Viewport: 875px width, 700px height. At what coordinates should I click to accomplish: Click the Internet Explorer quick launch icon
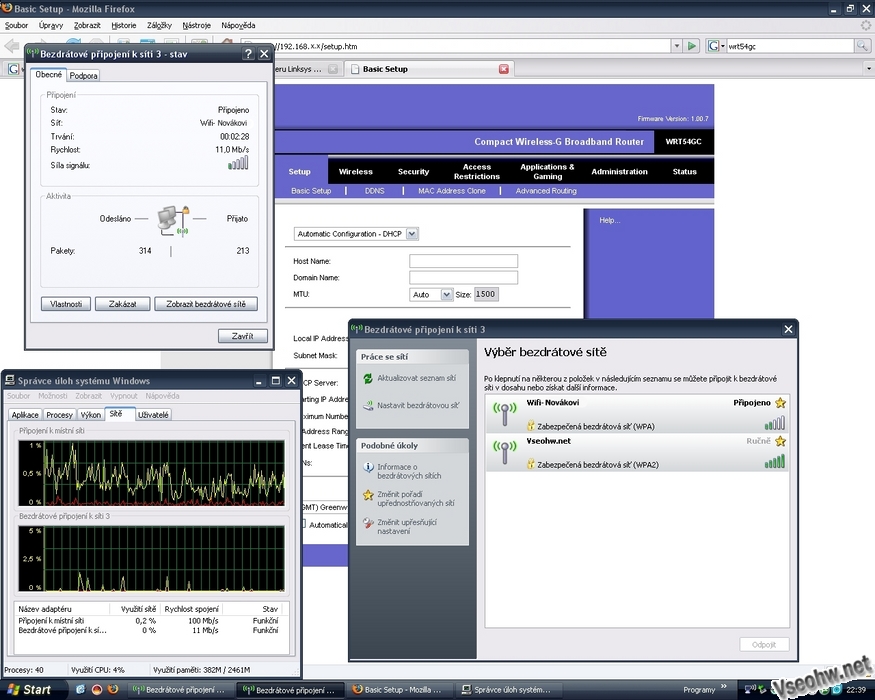coord(80,689)
